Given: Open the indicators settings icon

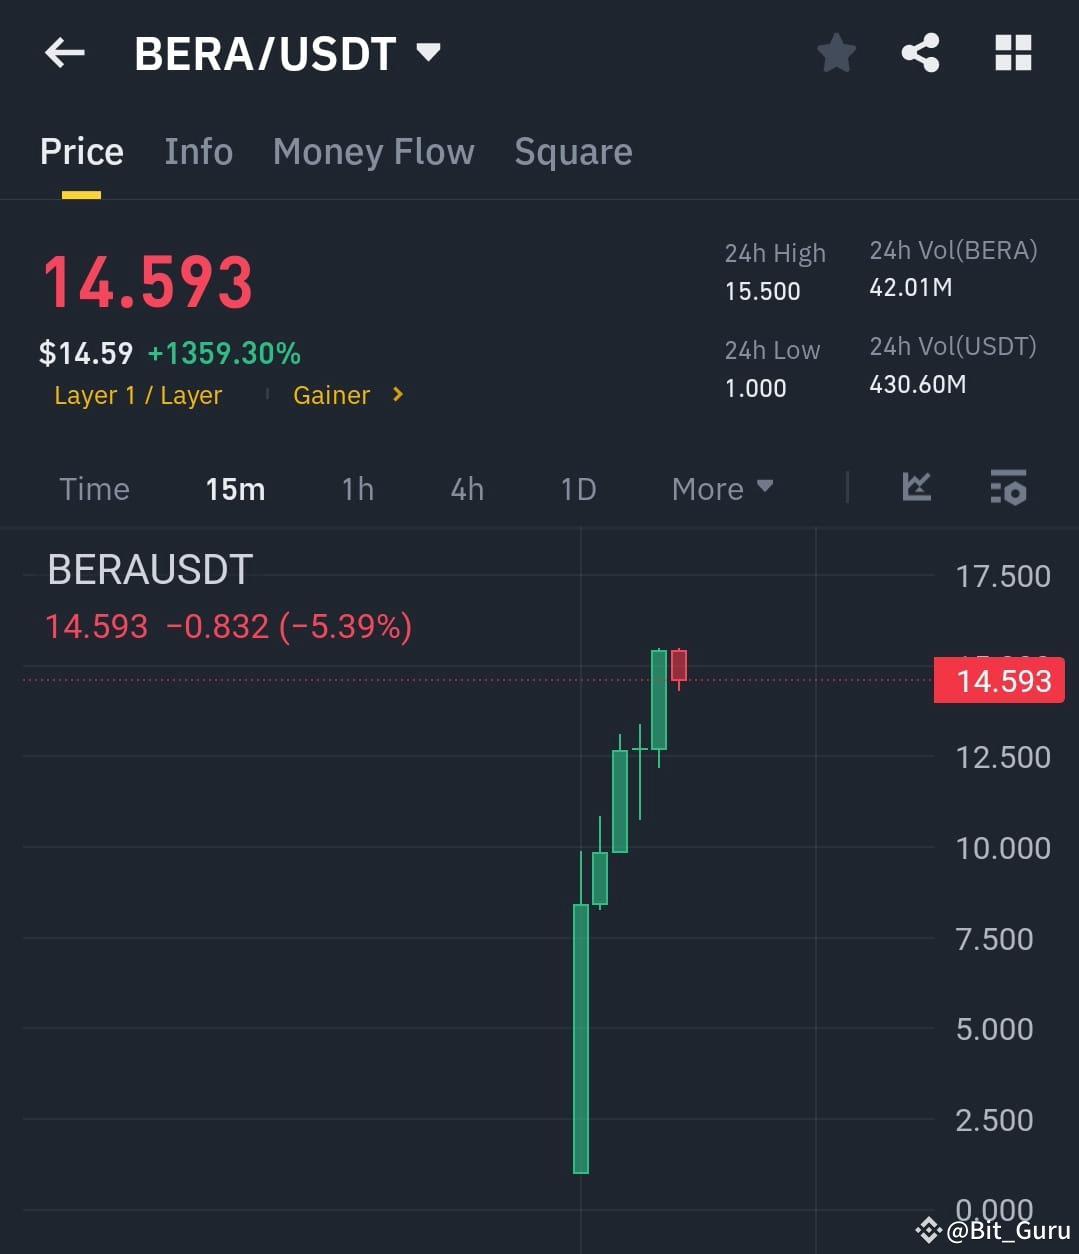Looking at the screenshot, I should 1008,488.
